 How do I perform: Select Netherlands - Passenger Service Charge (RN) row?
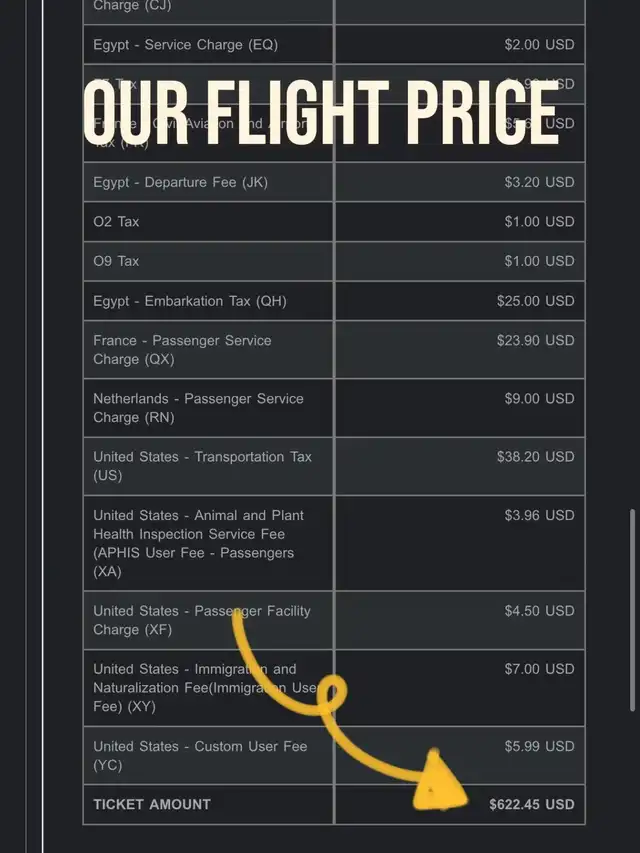pos(334,408)
